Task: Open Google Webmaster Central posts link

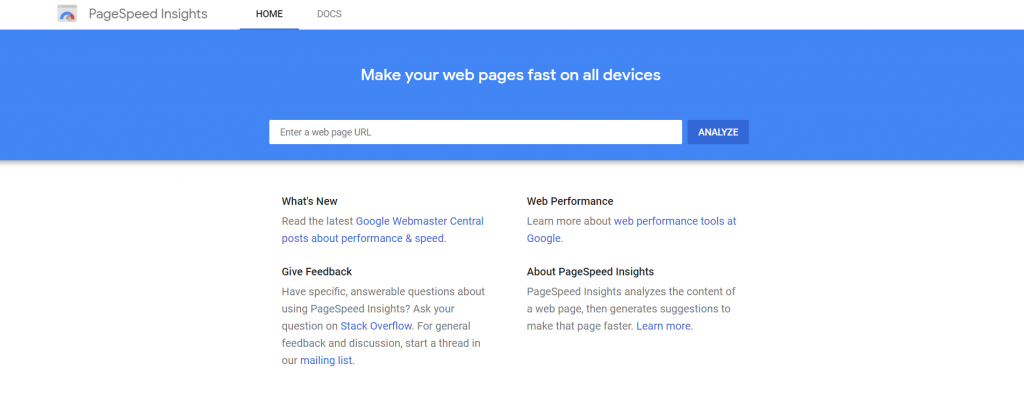Action: tap(420, 221)
